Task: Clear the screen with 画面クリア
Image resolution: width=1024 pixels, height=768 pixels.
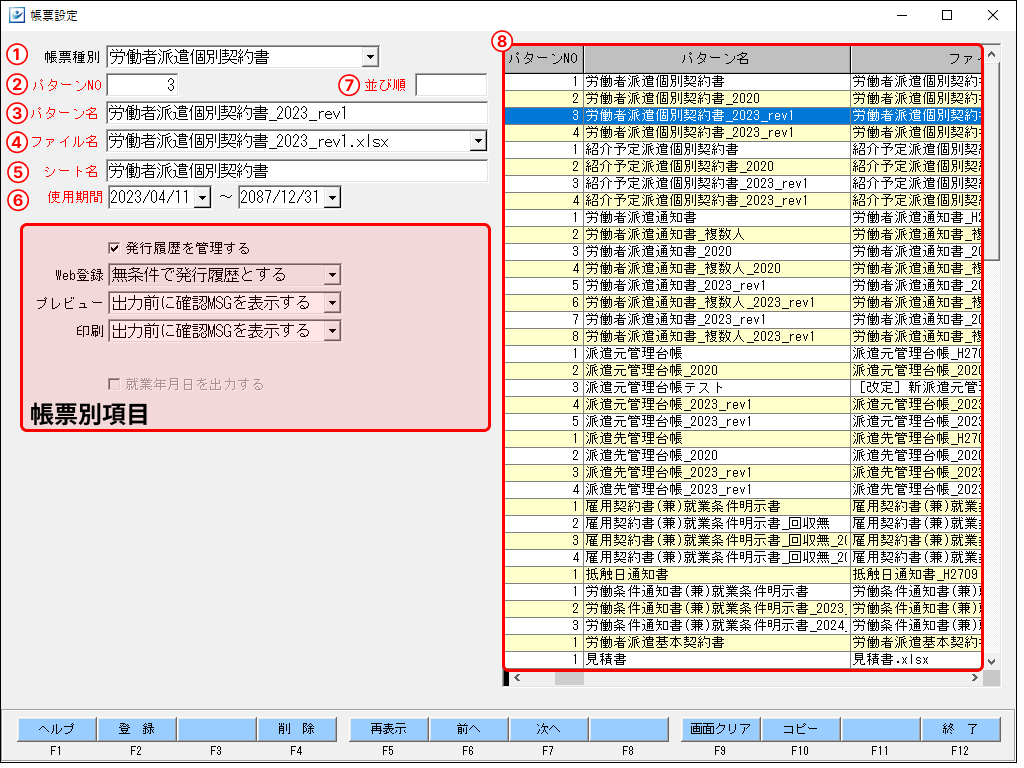Action: [x=720, y=729]
